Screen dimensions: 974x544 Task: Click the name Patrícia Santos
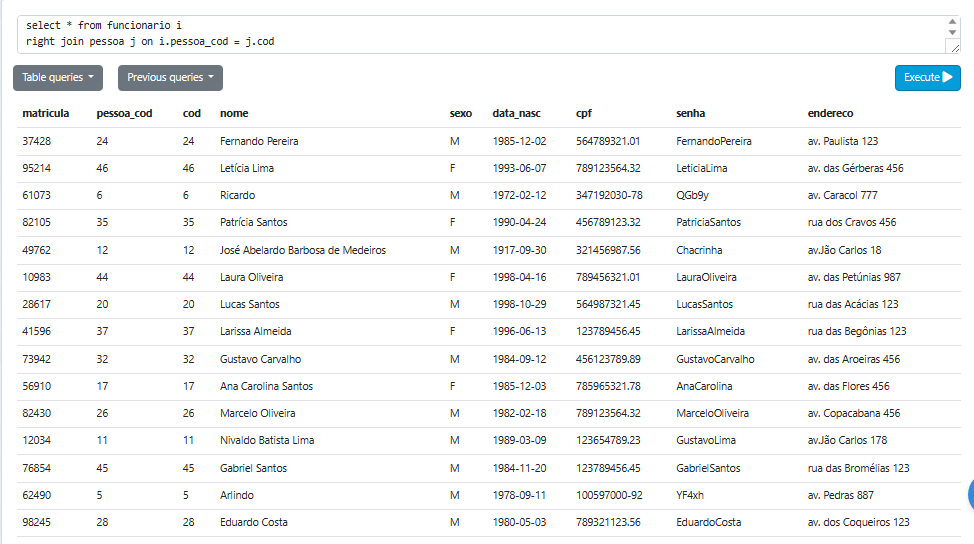click(253, 222)
